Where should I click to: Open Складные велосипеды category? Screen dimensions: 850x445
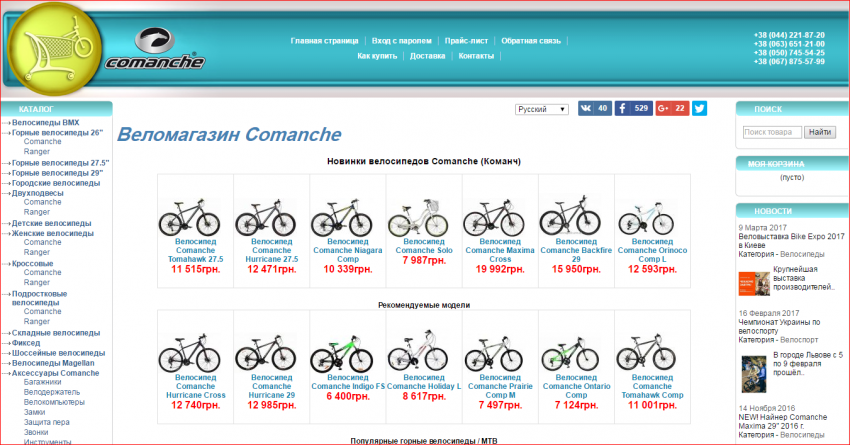click(x=56, y=333)
